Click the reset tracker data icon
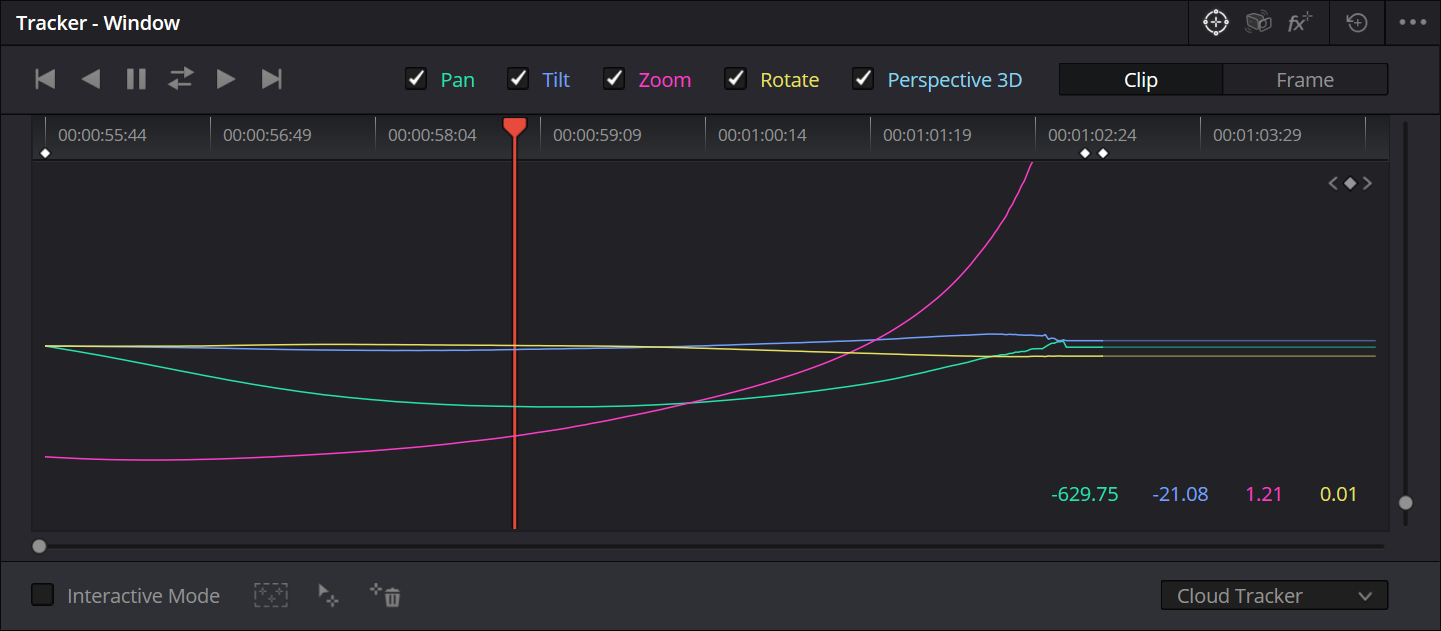The image size is (1441, 631). click(x=1357, y=23)
